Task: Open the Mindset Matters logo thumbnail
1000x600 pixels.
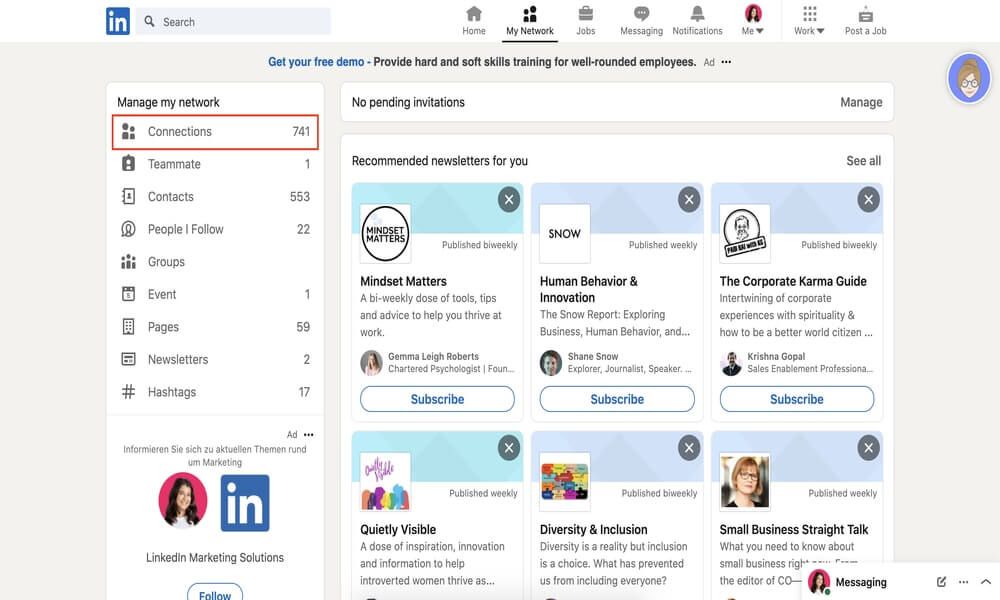Action: [385, 233]
